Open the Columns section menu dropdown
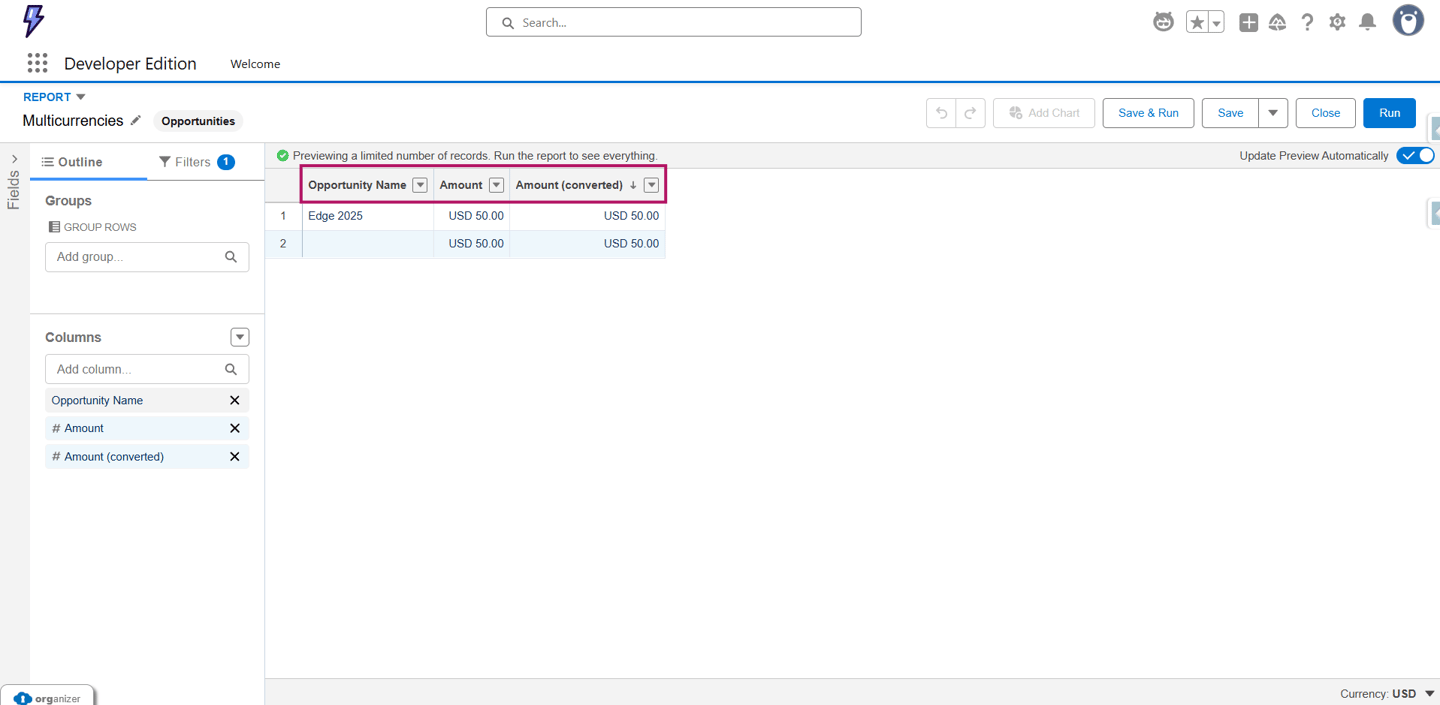The height and width of the screenshot is (705, 1440). tap(240, 337)
